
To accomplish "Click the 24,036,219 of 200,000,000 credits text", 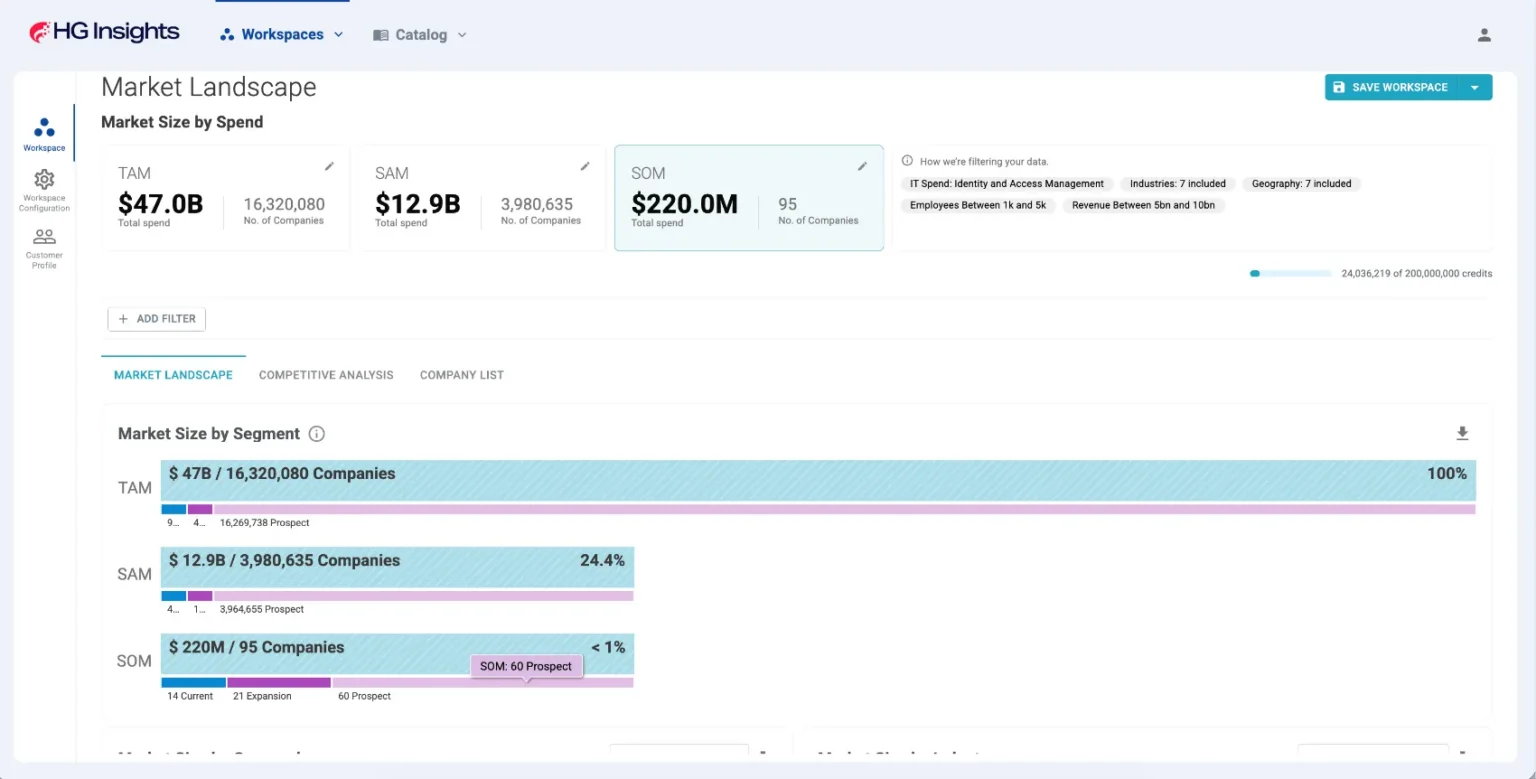I will pyautogui.click(x=1416, y=273).
